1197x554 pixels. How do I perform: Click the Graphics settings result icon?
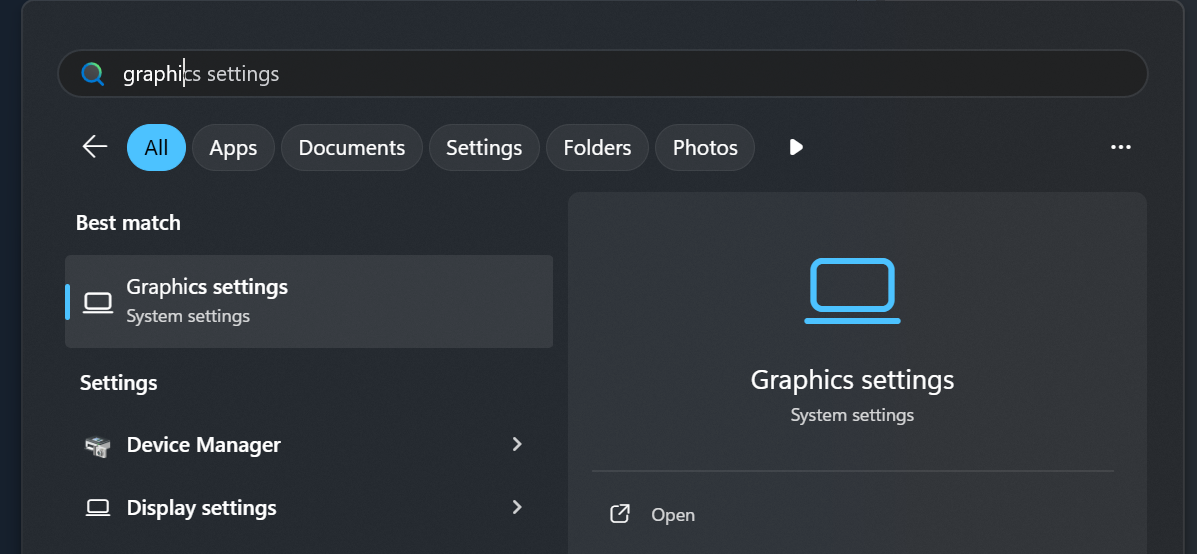(x=97, y=301)
